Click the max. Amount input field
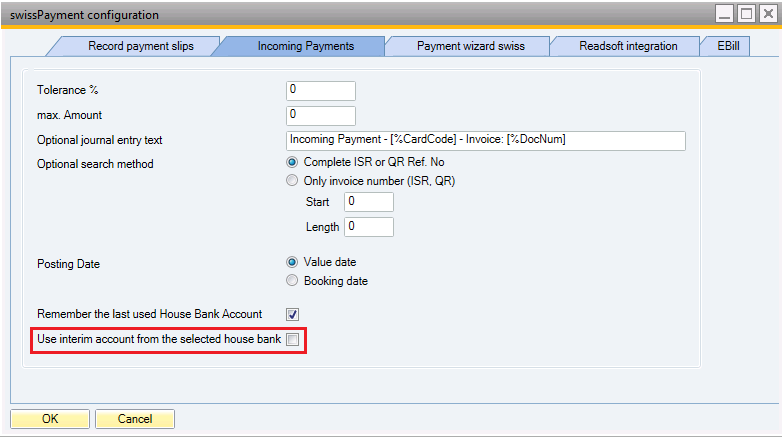Image resolution: width=782 pixels, height=437 pixels. 321,115
